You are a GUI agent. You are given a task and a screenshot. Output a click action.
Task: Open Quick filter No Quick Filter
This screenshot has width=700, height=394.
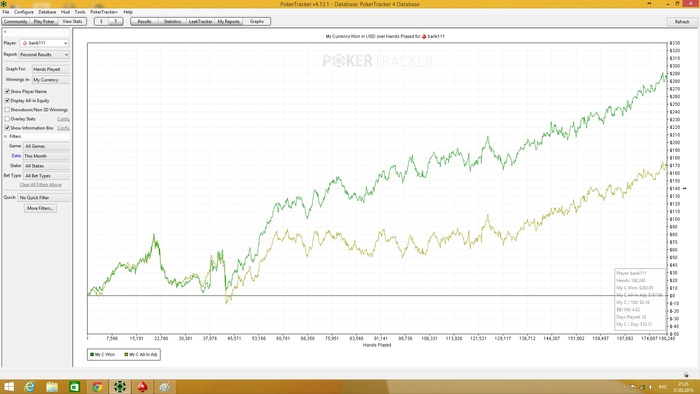point(44,197)
